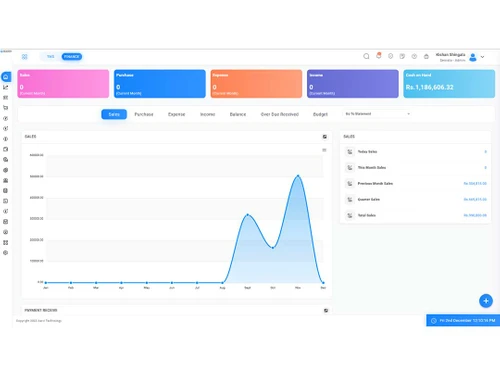Click the Previous Month Sales row icon
Image resolution: width=500 pixels, height=375 pixels.
coord(350,184)
